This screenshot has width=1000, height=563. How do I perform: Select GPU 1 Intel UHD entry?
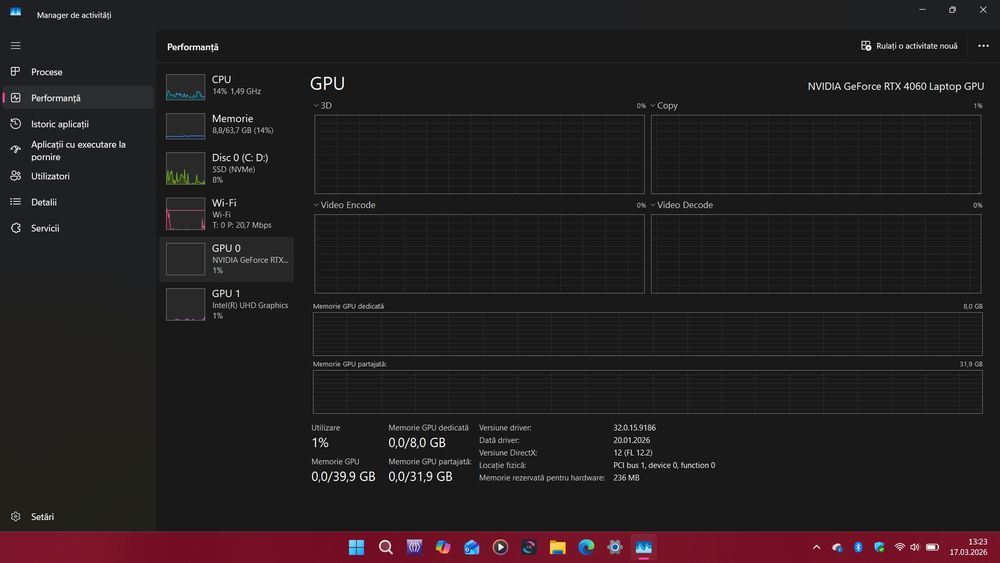[226, 305]
